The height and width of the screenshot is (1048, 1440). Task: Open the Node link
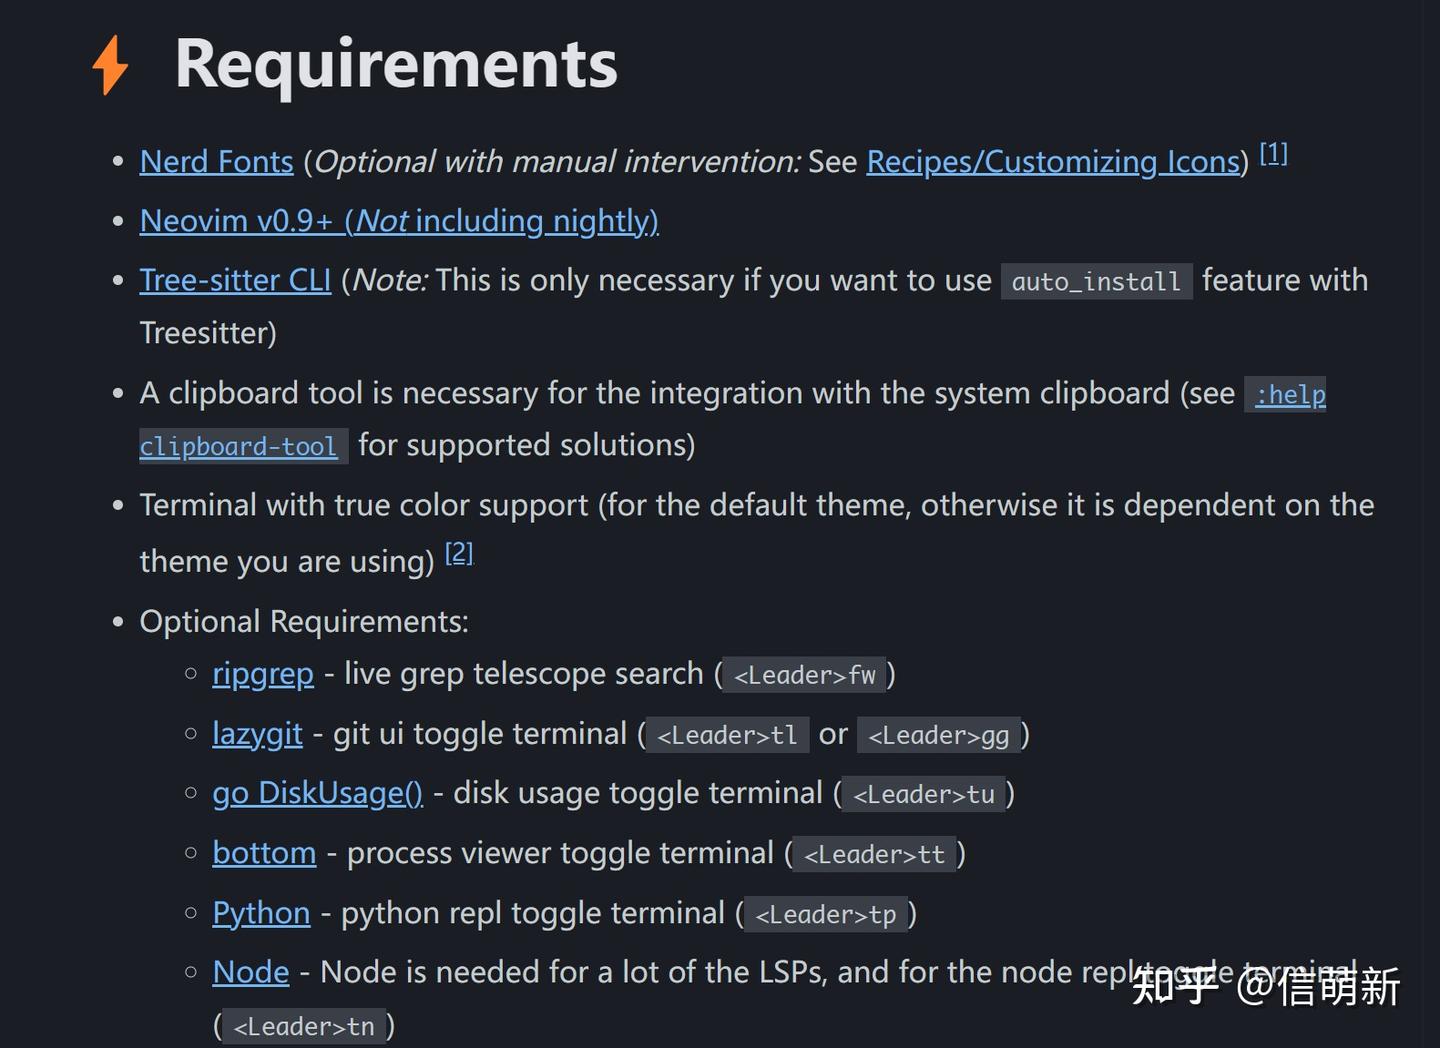pos(250,972)
